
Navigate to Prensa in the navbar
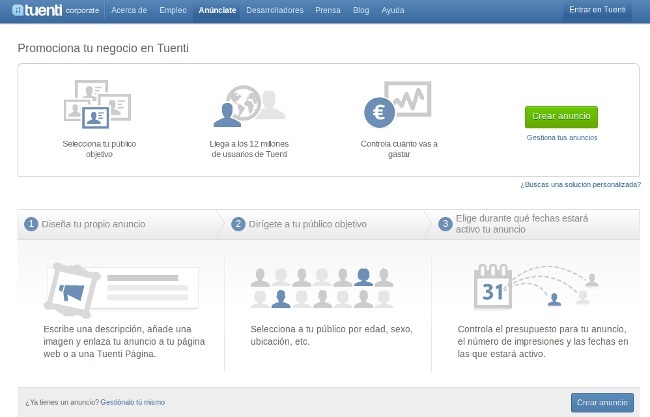point(327,10)
